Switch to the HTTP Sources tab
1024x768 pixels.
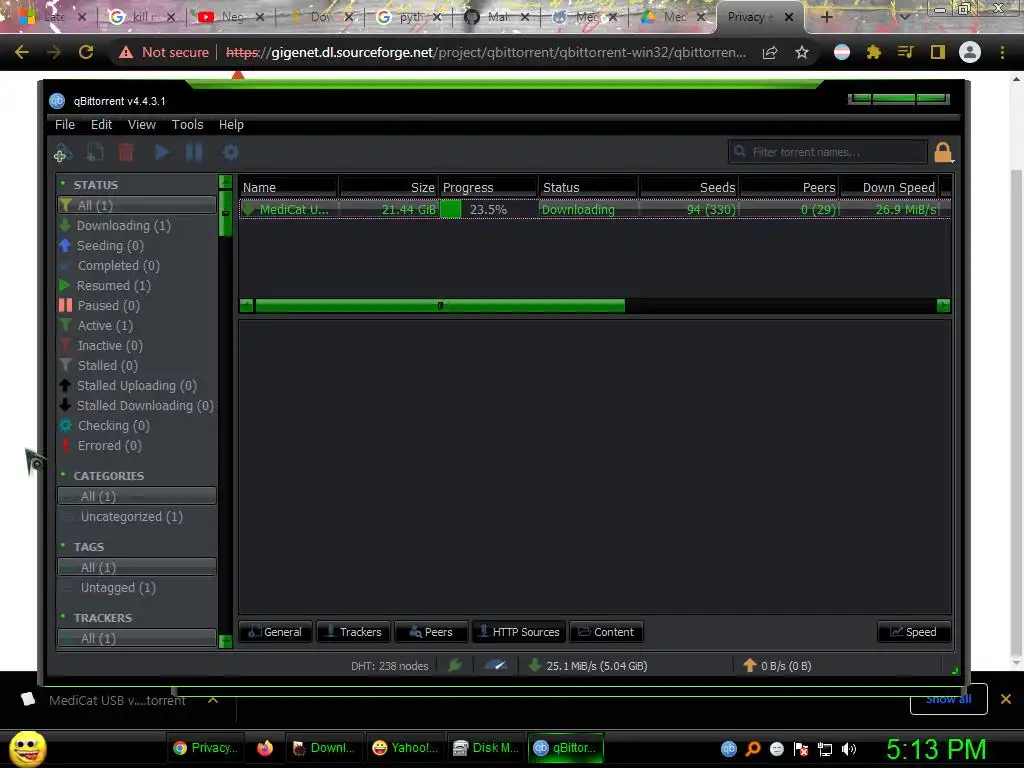point(519,632)
